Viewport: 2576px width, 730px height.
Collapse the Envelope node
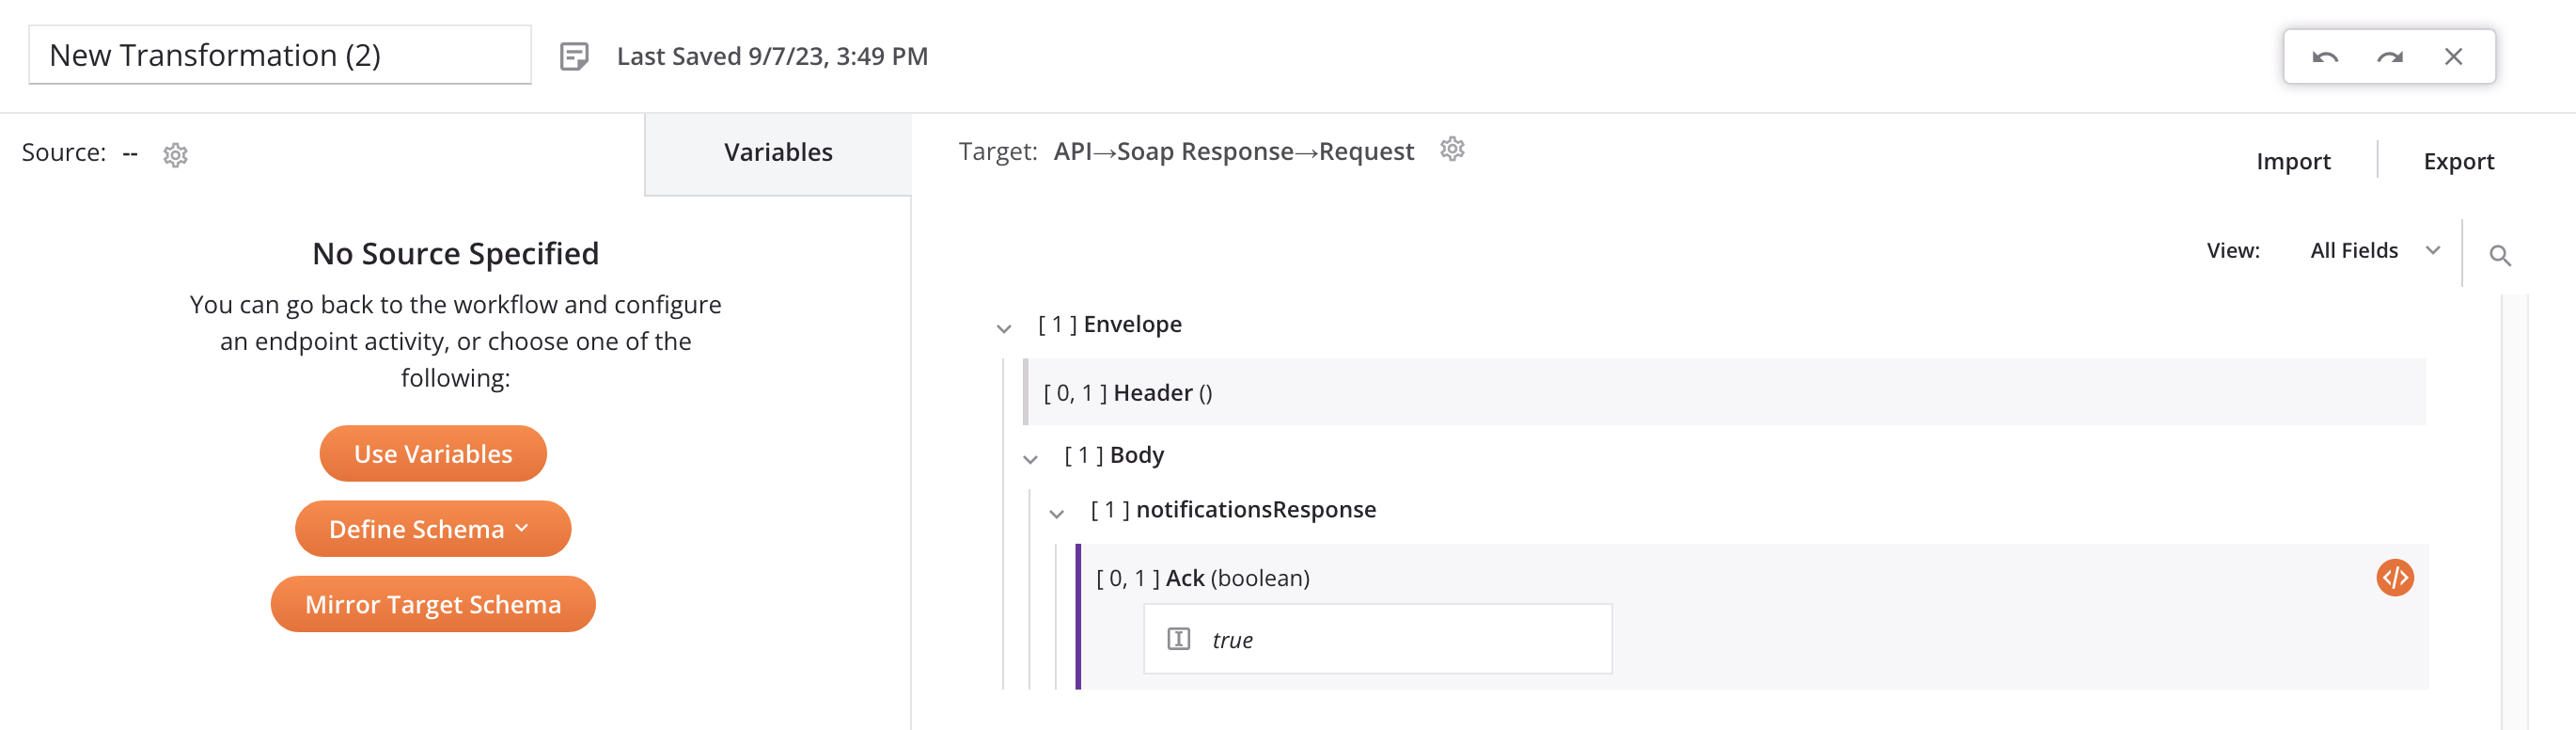click(1004, 328)
